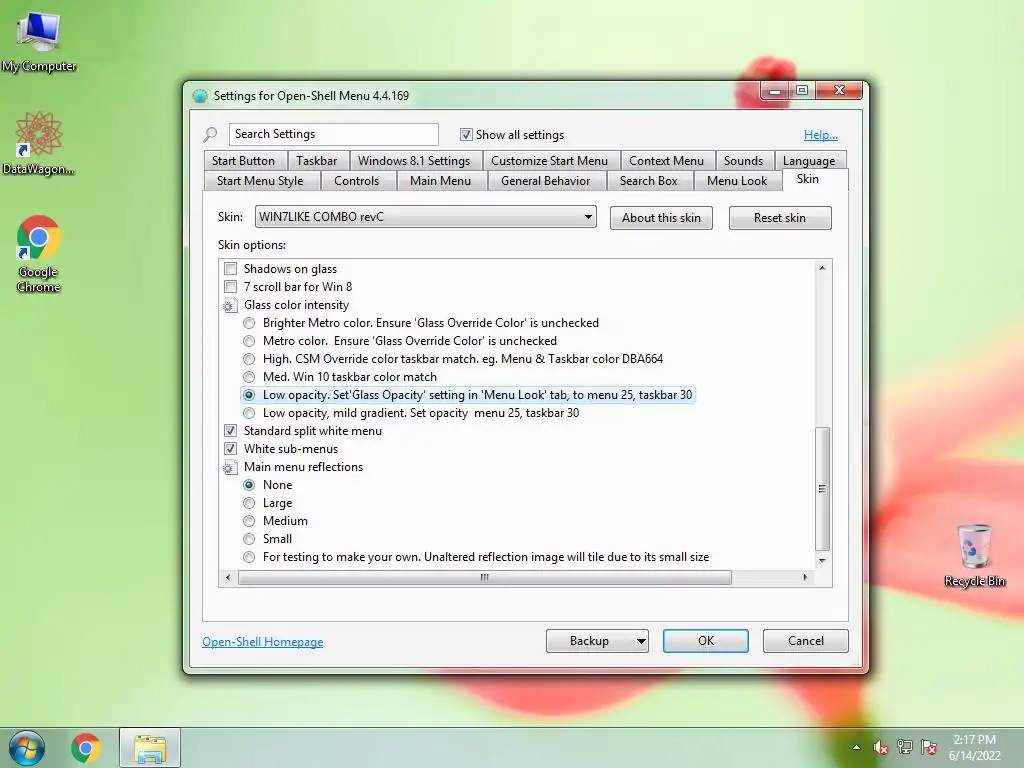Open Windows Explorer taskbar button
The width and height of the screenshot is (1024, 768).
tap(150, 748)
